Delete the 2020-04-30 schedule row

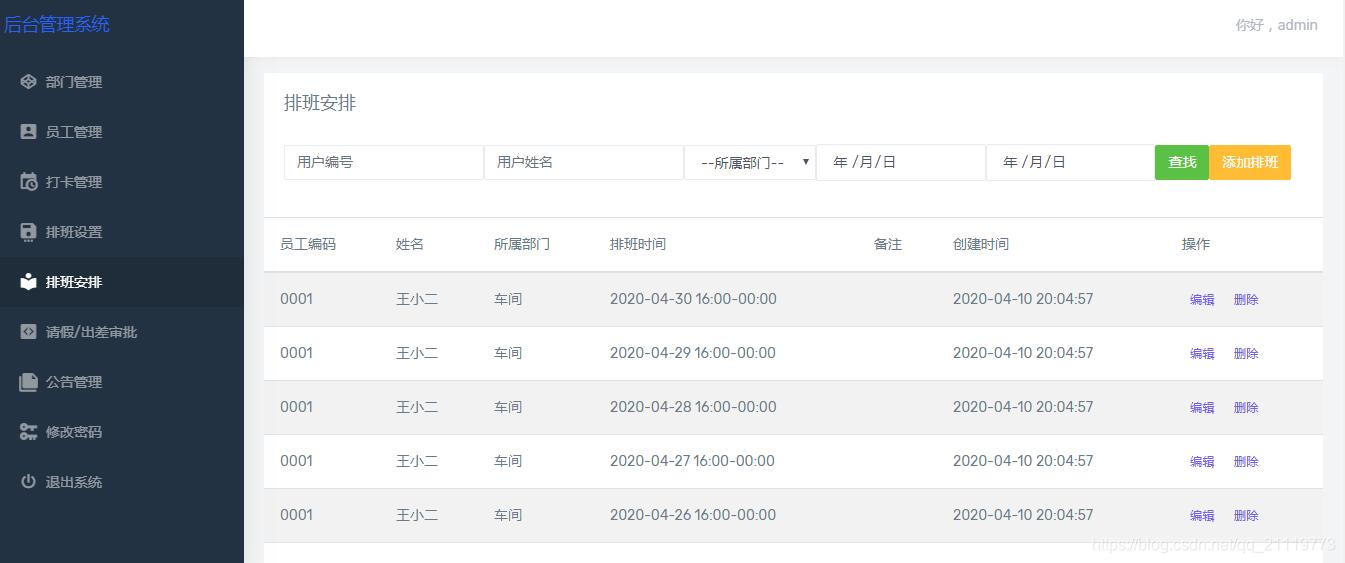pos(1246,299)
